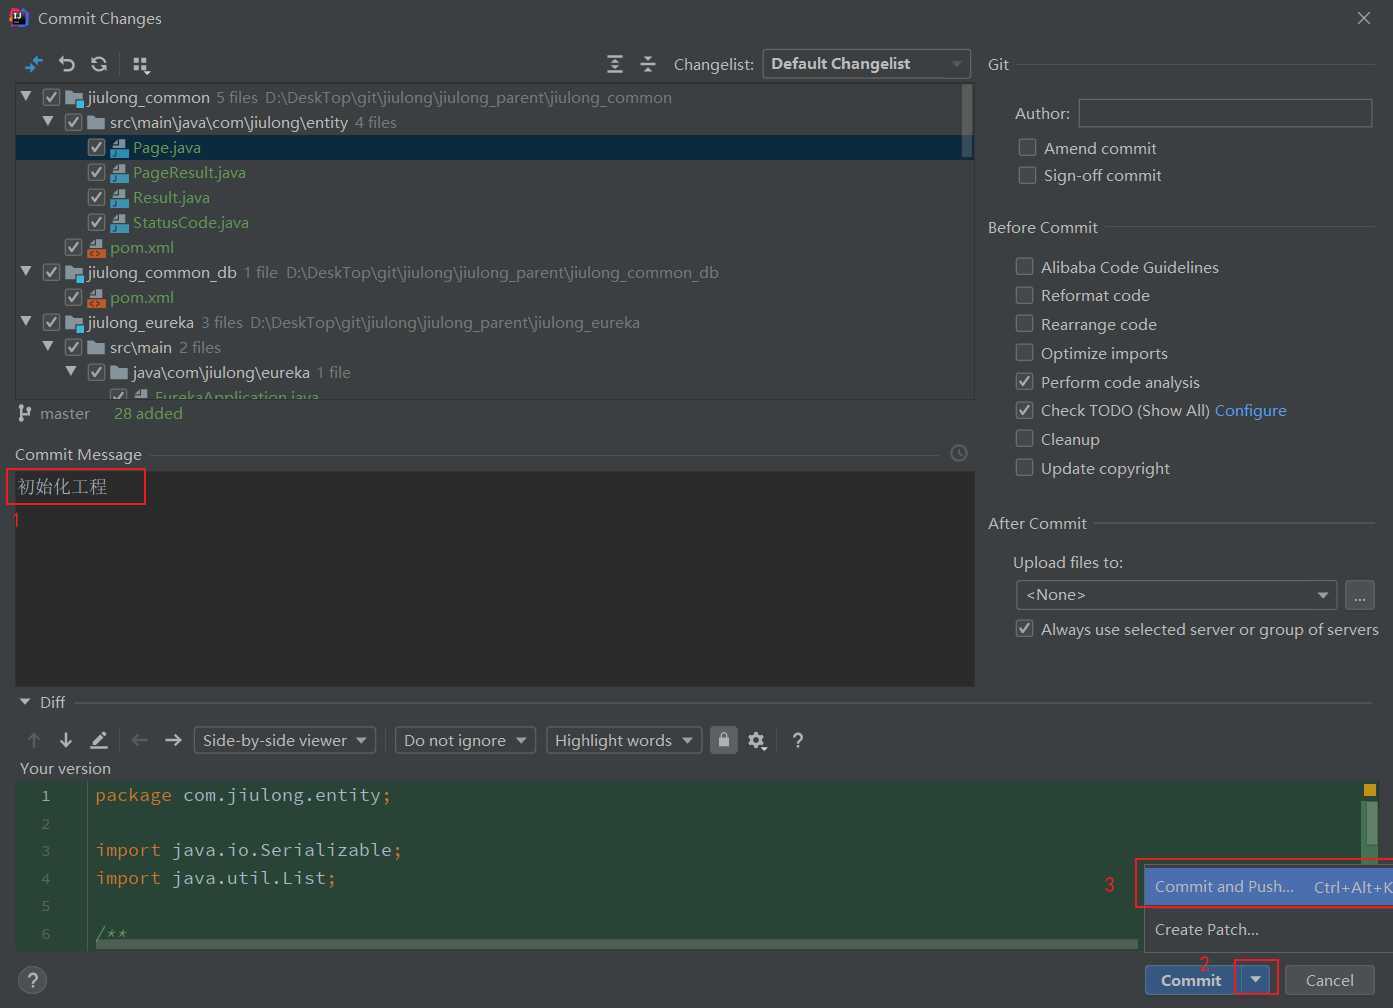Viewport: 1393px width, 1008px height.
Task: Click the Rollback icon
Action: point(67,64)
